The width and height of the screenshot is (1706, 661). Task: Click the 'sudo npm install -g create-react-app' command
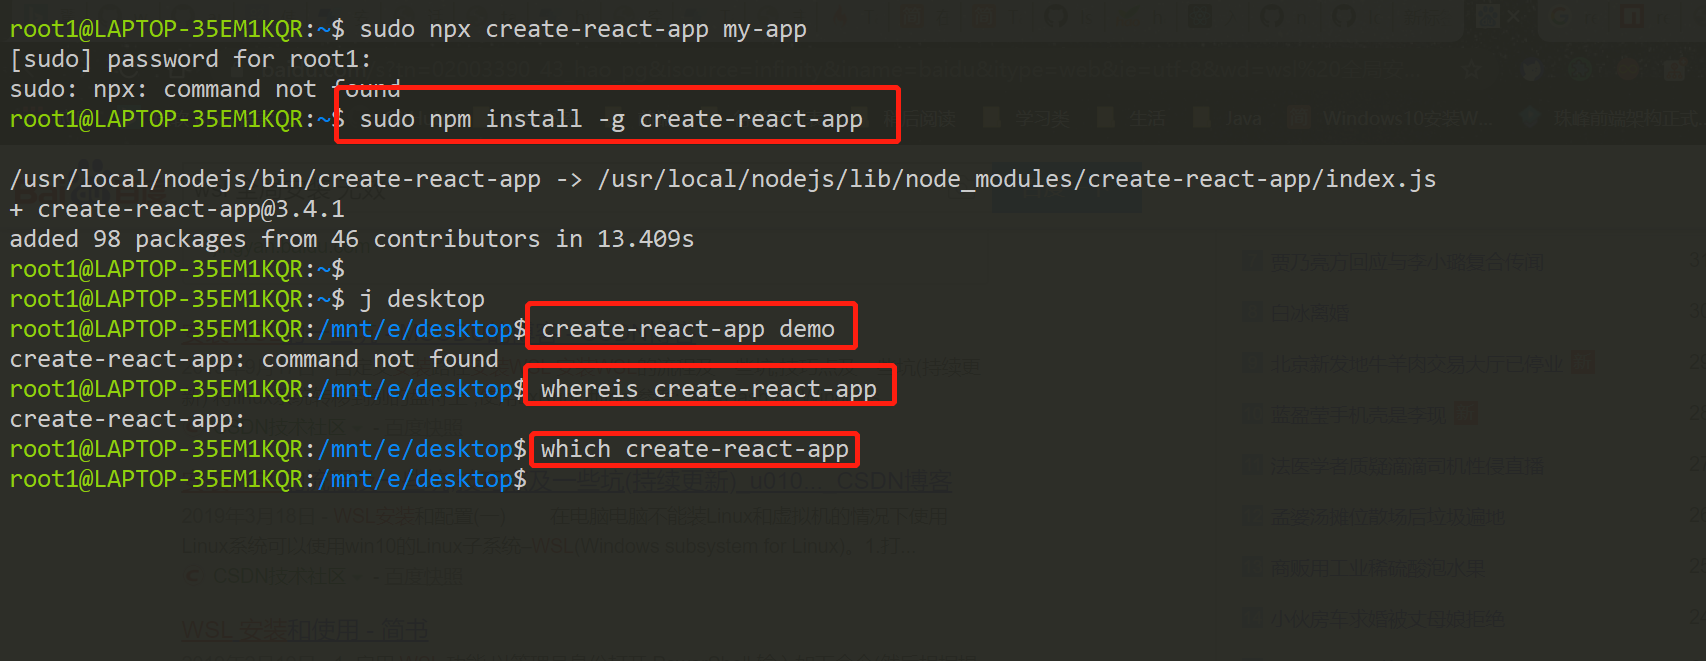[x=611, y=119]
